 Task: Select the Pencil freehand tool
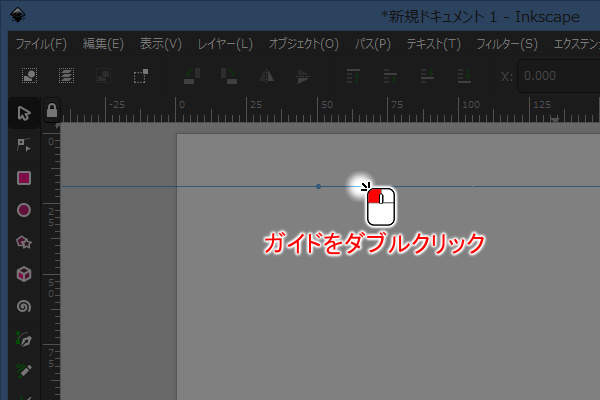coord(24,371)
